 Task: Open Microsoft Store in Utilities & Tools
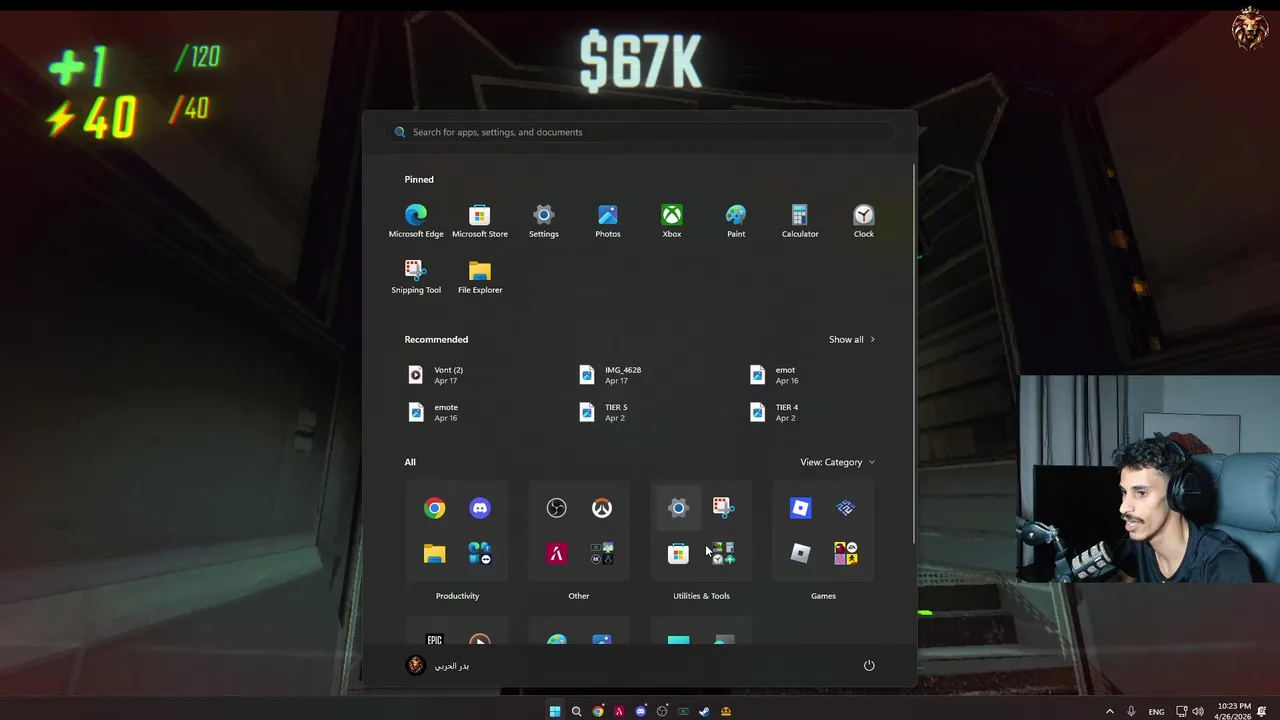pos(678,554)
